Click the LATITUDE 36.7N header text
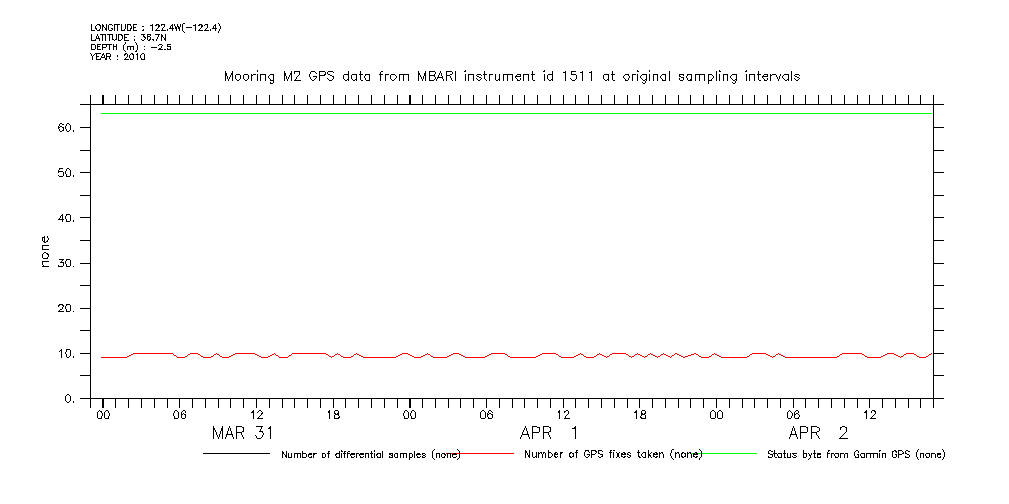Screen dimensions: 1009x504 click(x=126, y=38)
